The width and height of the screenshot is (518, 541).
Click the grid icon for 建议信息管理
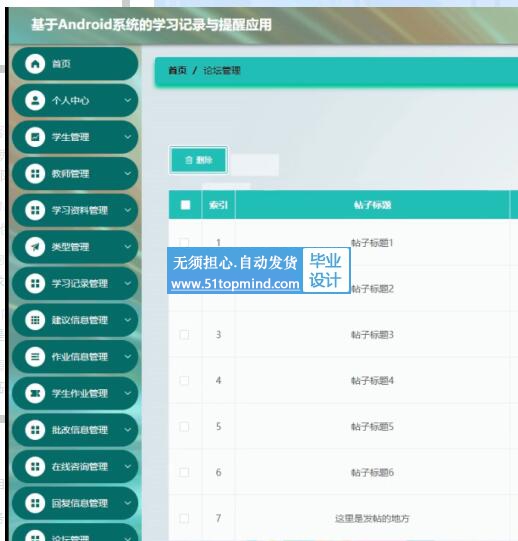coord(35,320)
